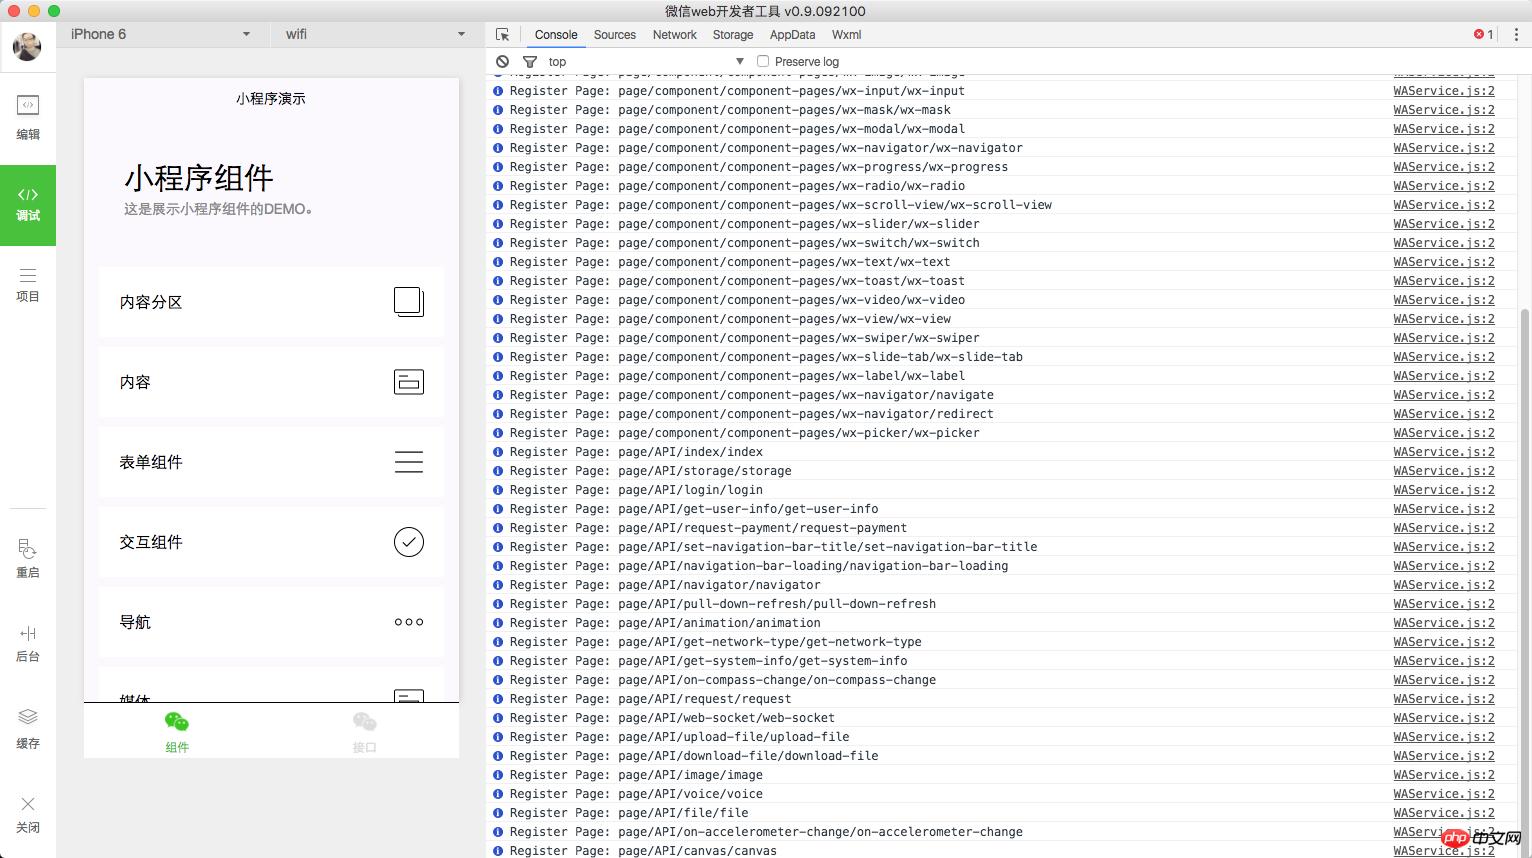This screenshot has width=1532, height=858.
Task: Expand the top context selector dropdown
Action: pyautogui.click(x=646, y=61)
